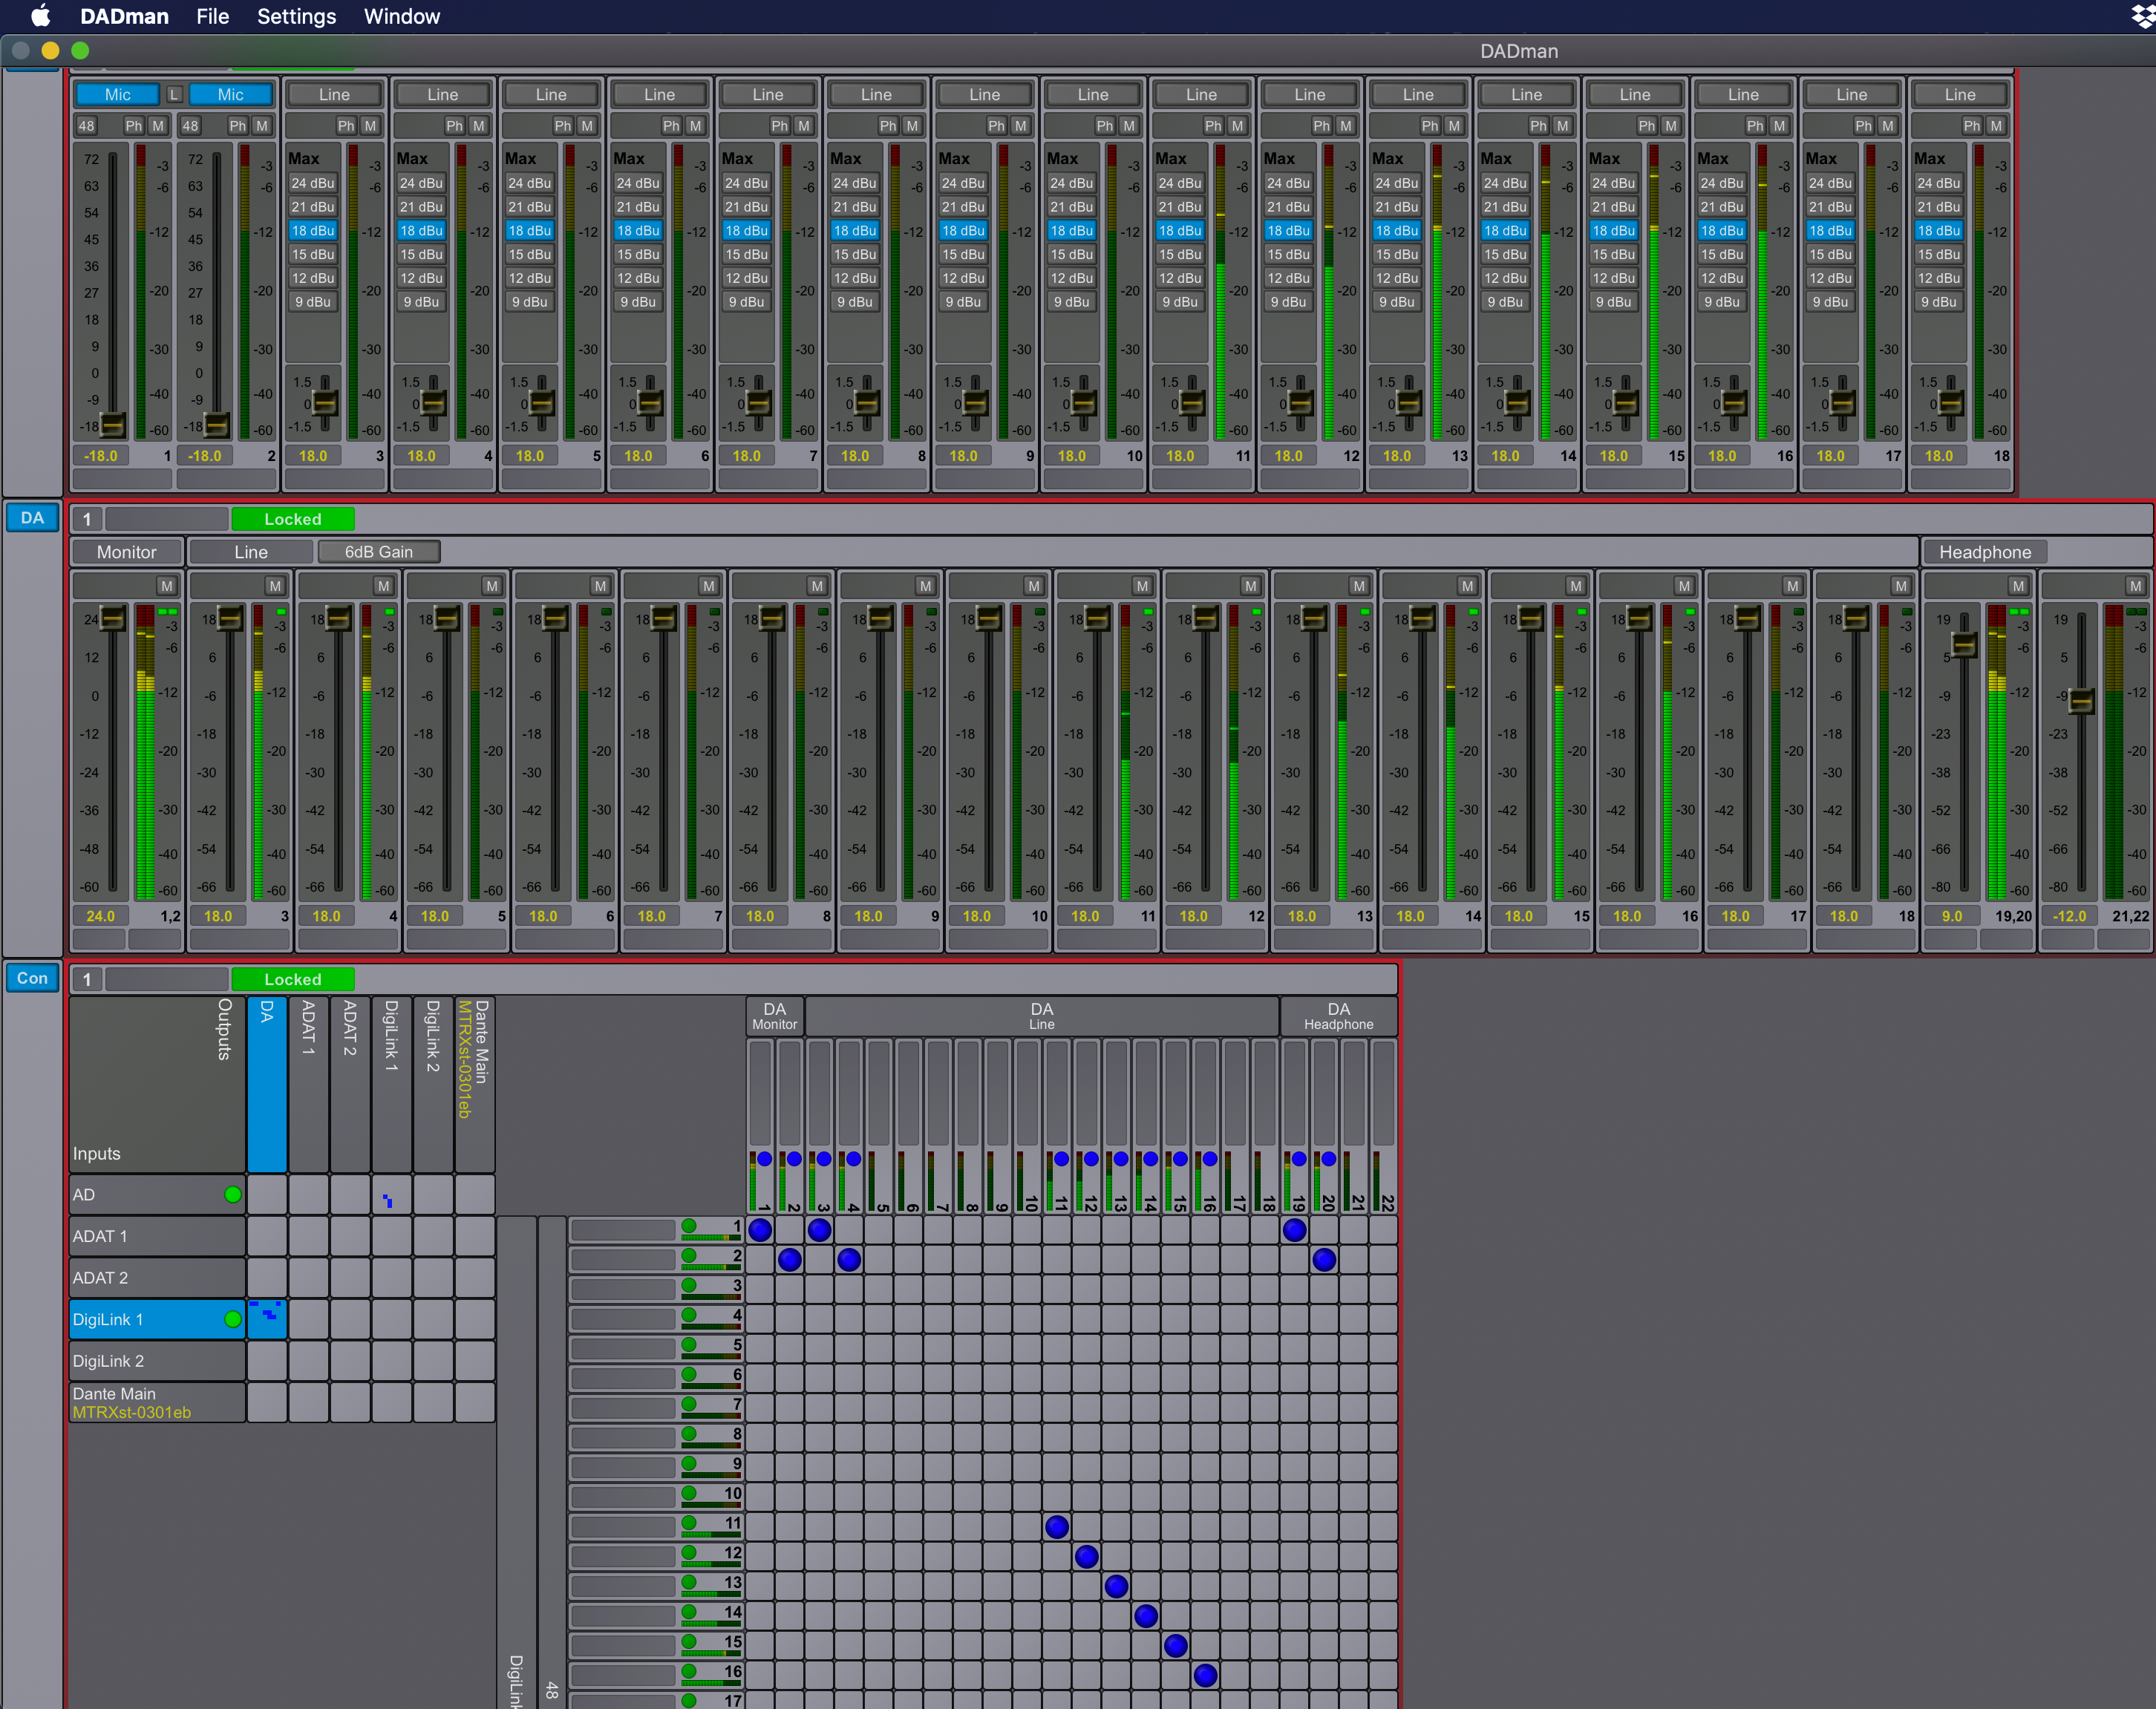The width and height of the screenshot is (2156, 1709).
Task: Select 18 dBu max level on AD channel 5
Action: tap(530, 230)
